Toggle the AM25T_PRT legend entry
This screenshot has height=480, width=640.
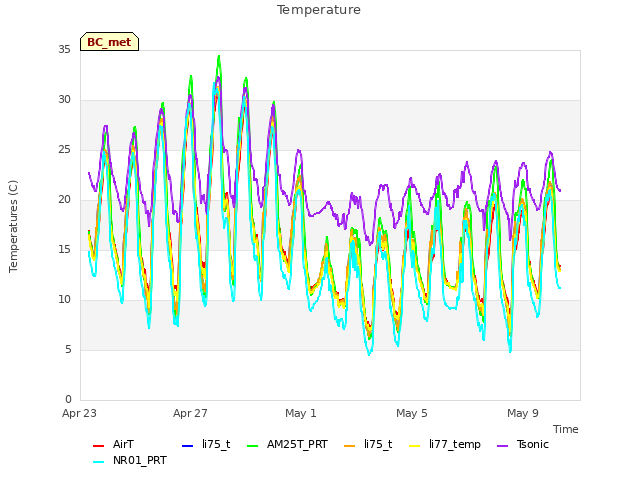pos(288,444)
